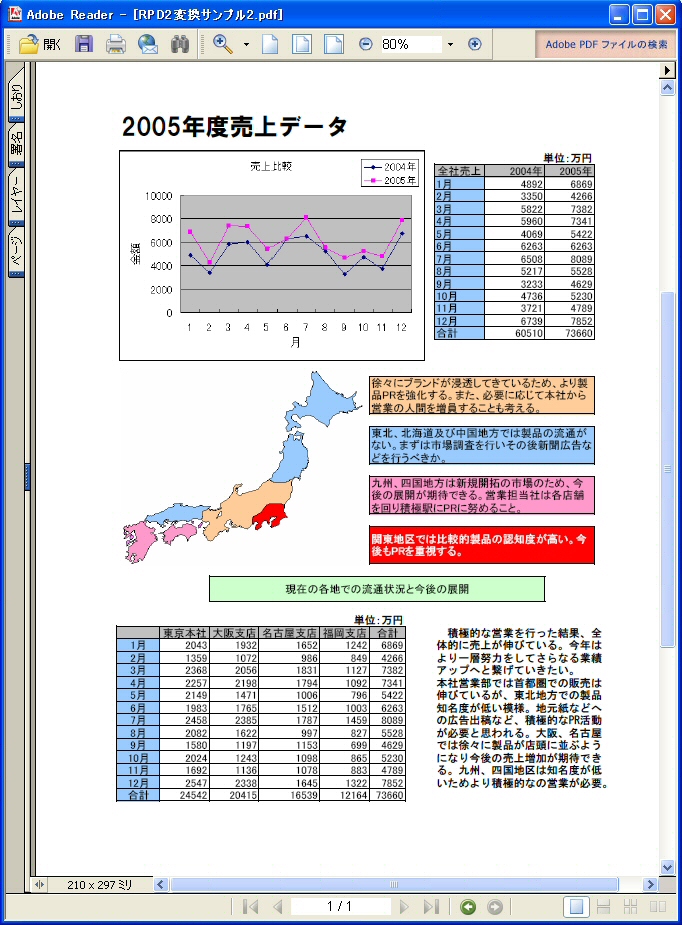Open a file with the 開く folder button
The image size is (682, 925).
pyautogui.click(x=40, y=44)
